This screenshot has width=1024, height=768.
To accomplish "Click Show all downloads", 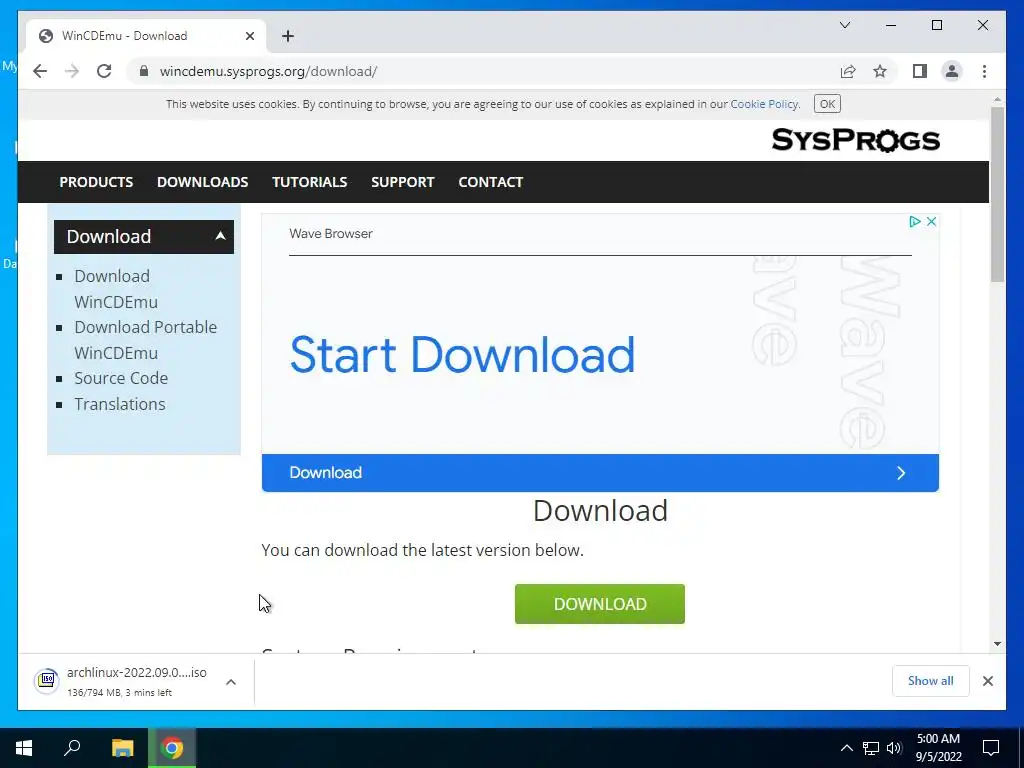I will tap(930, 681).
